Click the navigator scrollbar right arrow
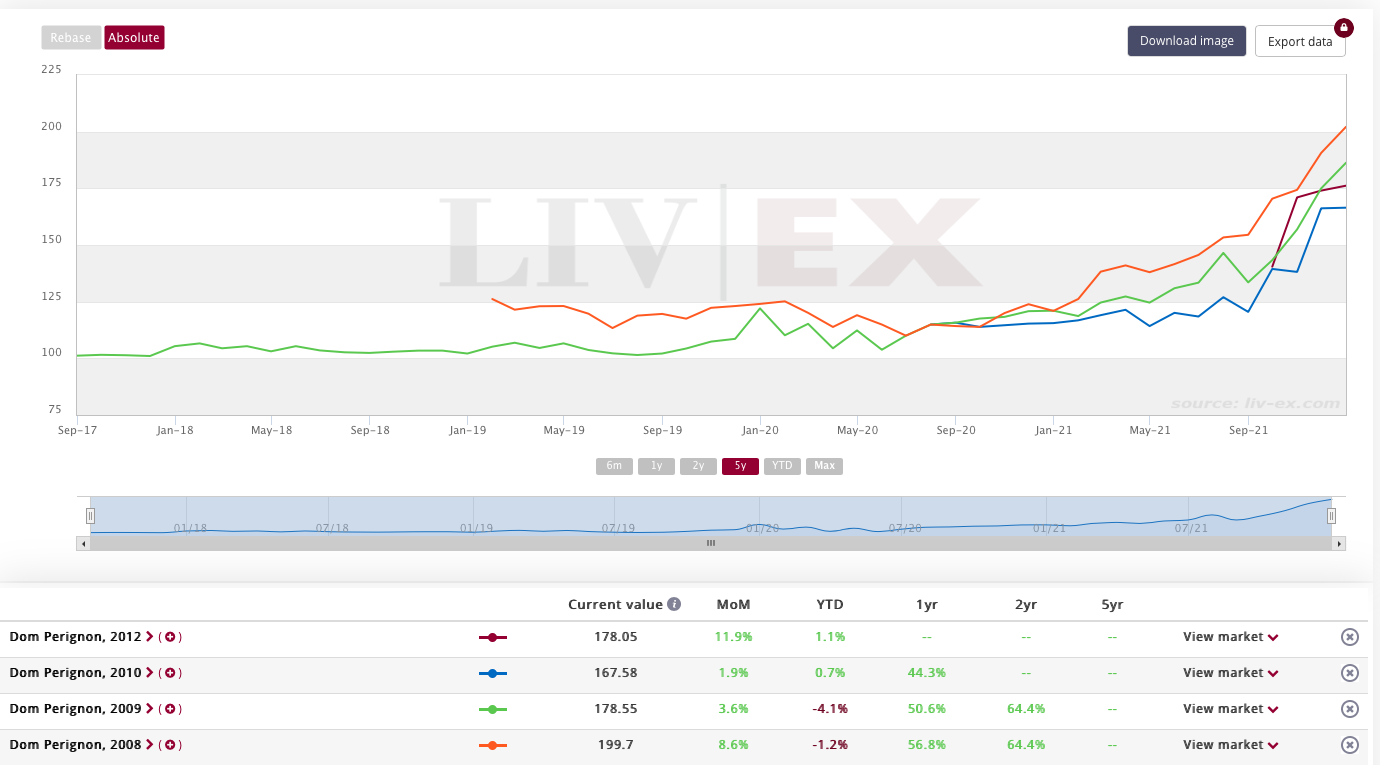The height and width of the screenshot is (765, 1380). [1339, 543]
